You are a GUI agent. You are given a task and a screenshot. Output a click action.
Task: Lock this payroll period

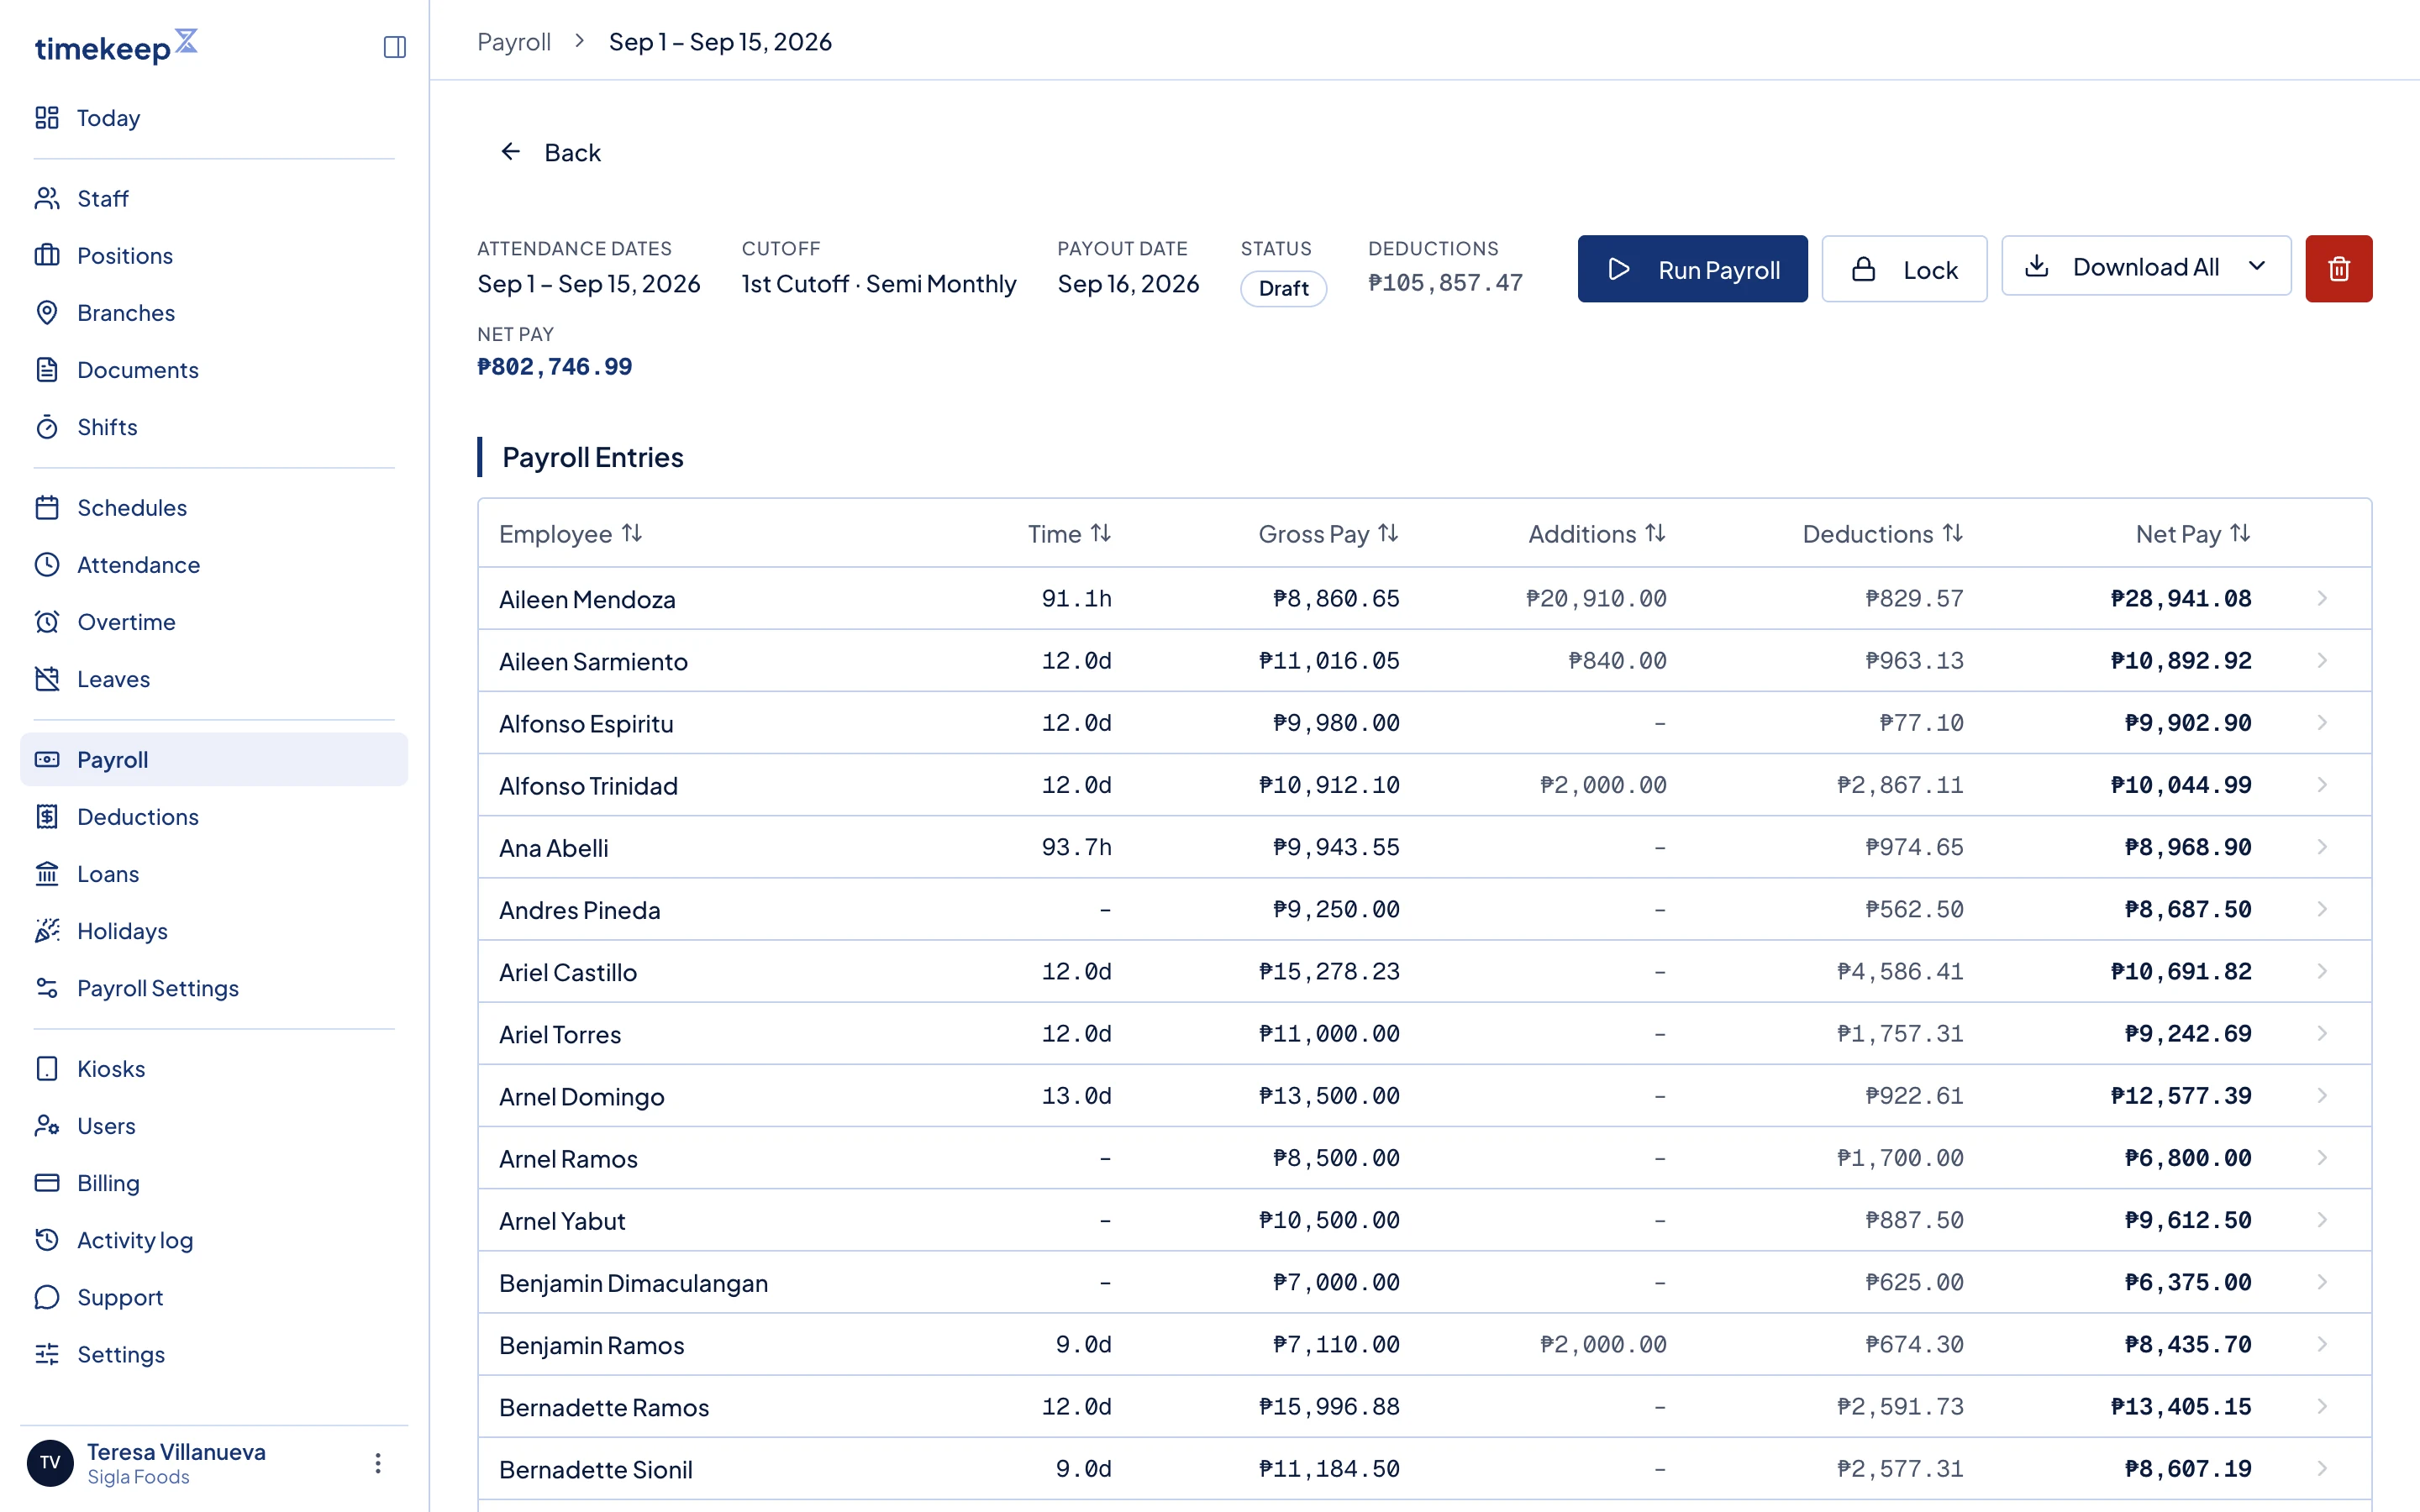tap(1904, 269)
